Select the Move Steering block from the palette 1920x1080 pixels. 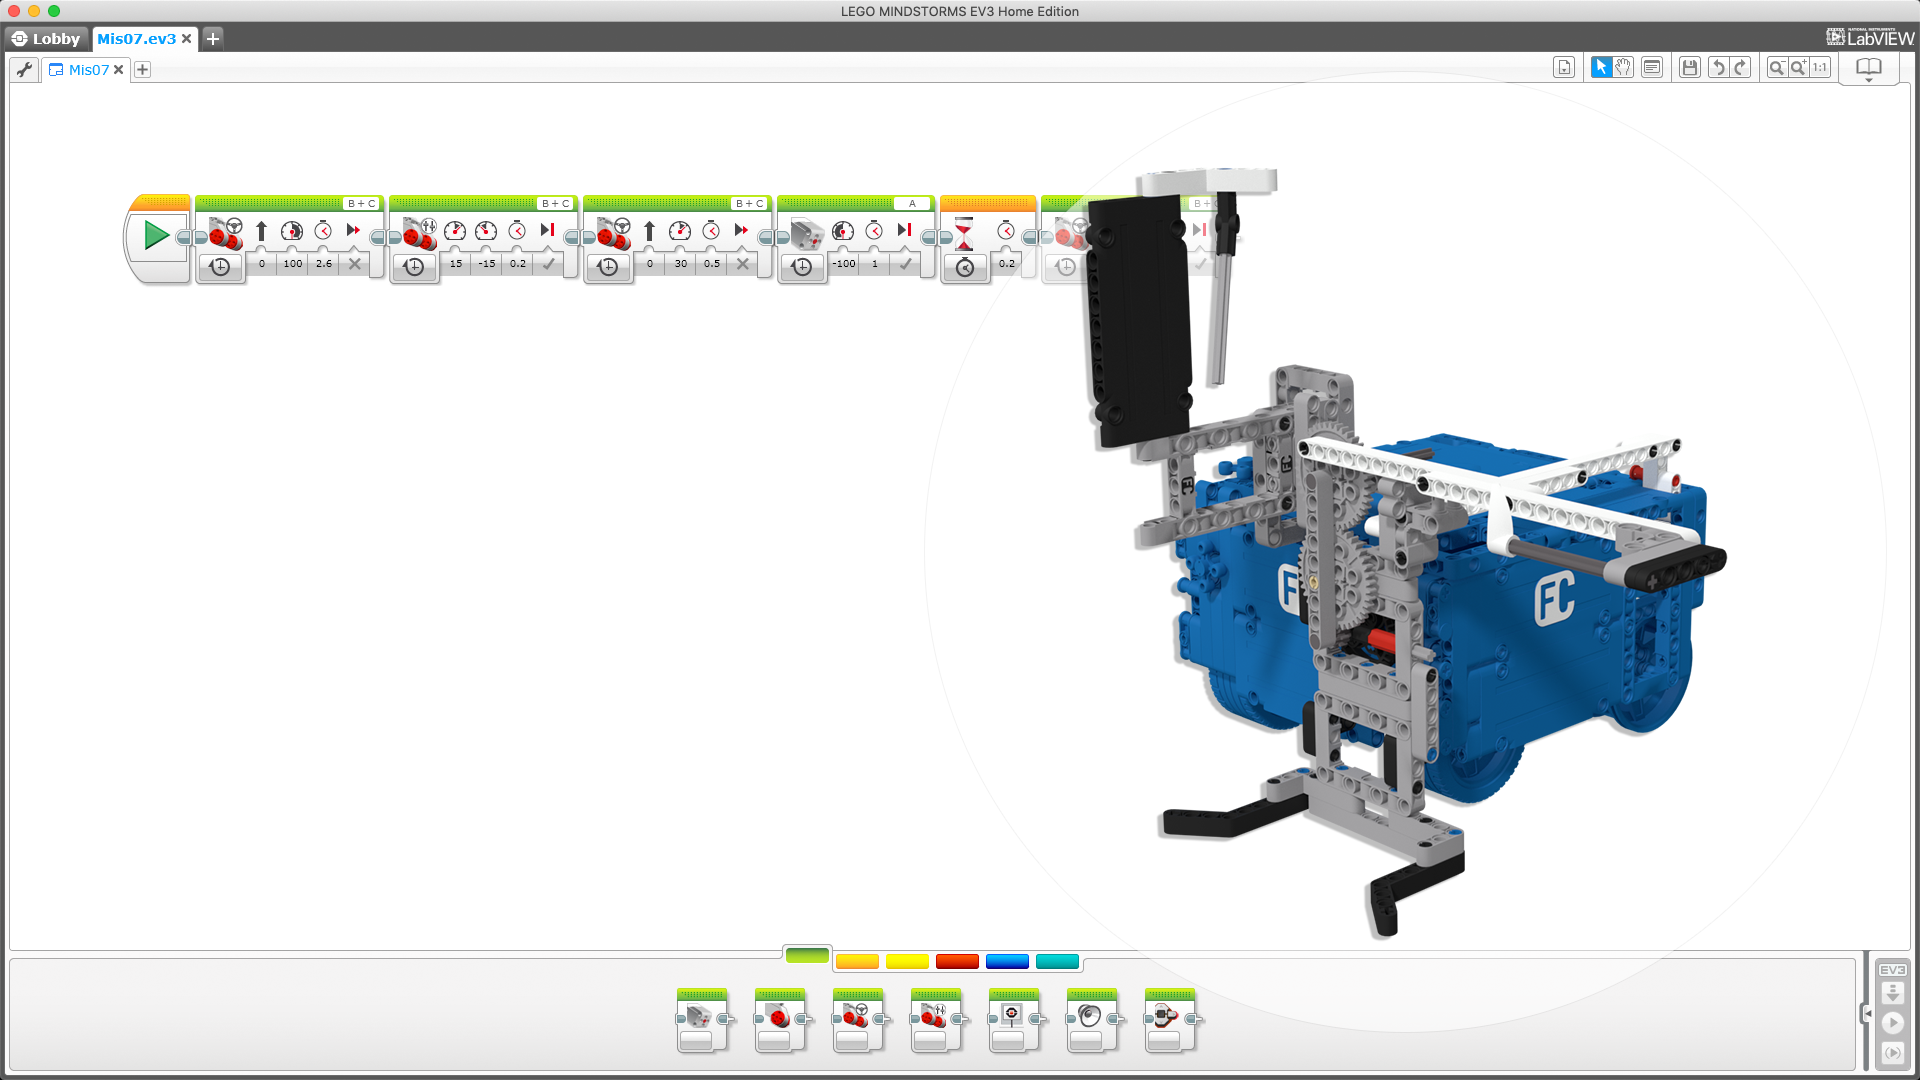(859, 1020)
